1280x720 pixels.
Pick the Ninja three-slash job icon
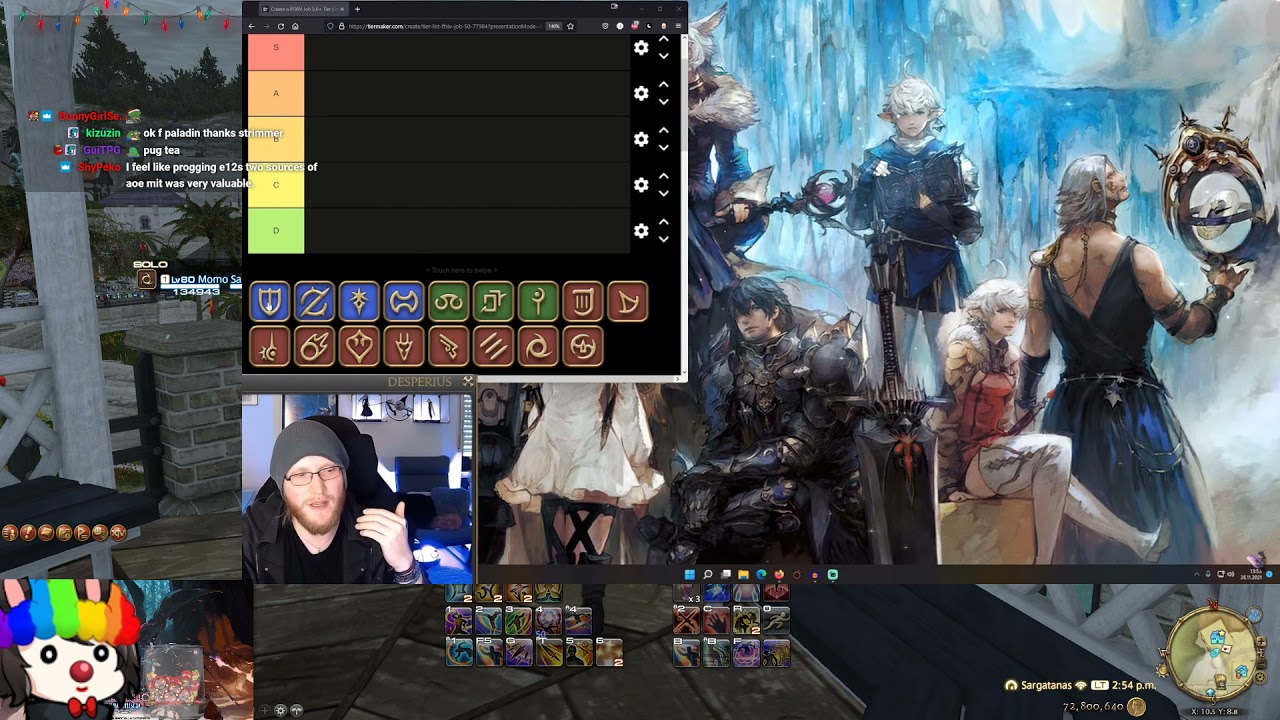(x=493, y=347)
